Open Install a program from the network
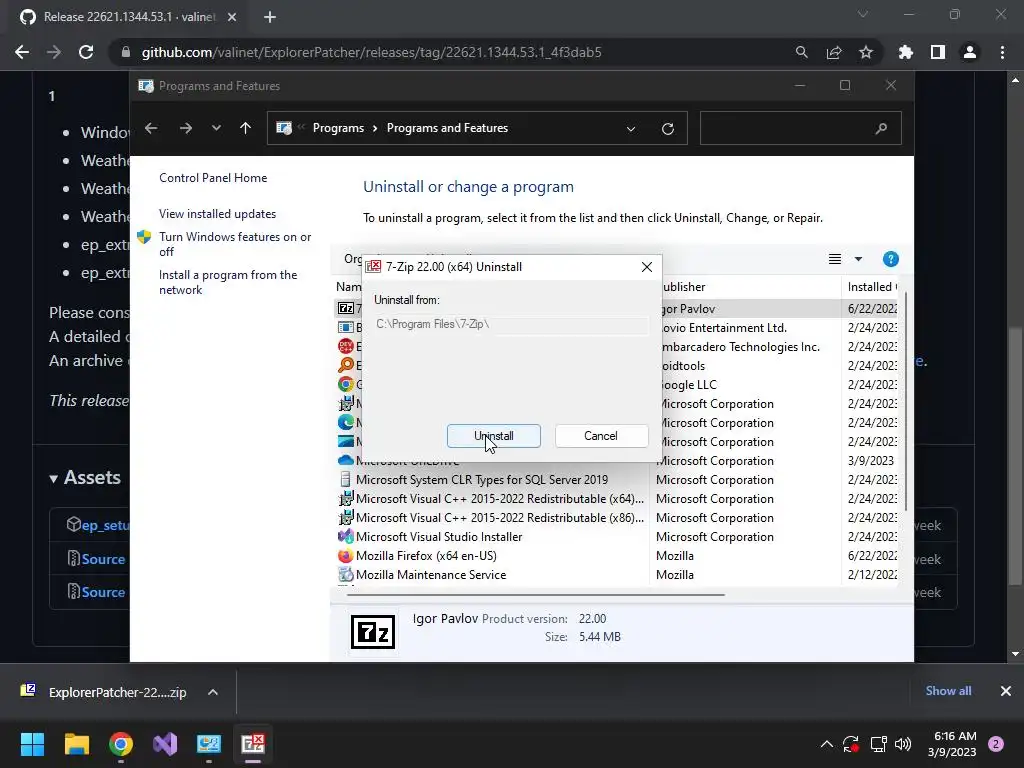 228,282
